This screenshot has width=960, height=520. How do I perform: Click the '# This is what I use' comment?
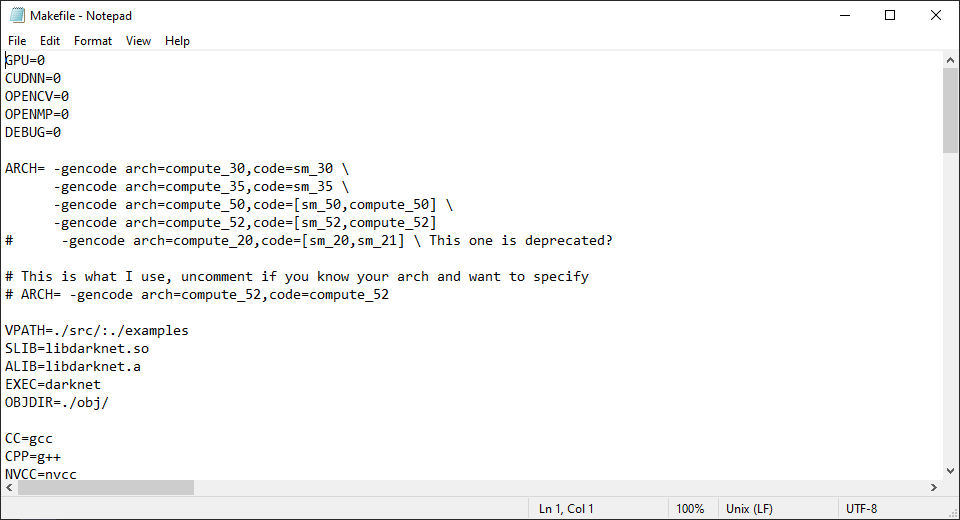pos(297,277)
